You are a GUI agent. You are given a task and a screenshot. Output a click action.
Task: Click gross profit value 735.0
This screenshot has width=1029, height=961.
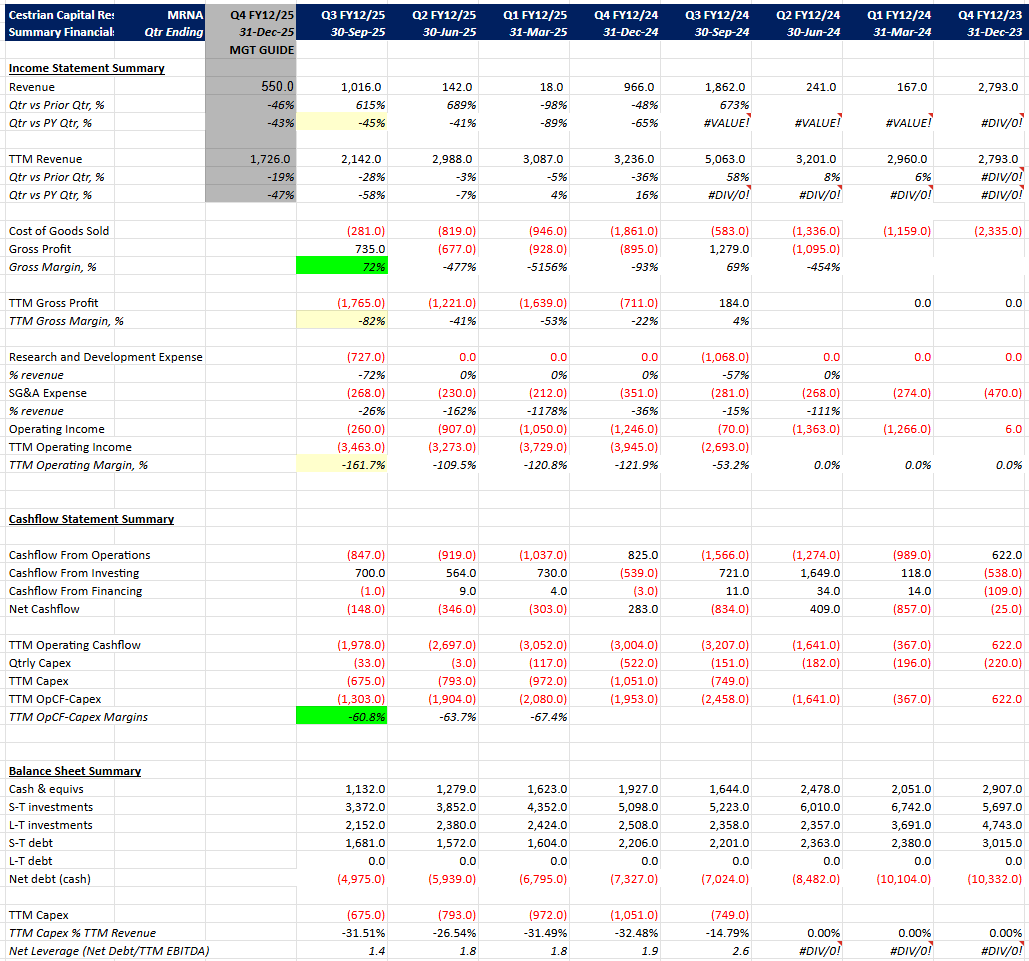click(x=369, y=249)
